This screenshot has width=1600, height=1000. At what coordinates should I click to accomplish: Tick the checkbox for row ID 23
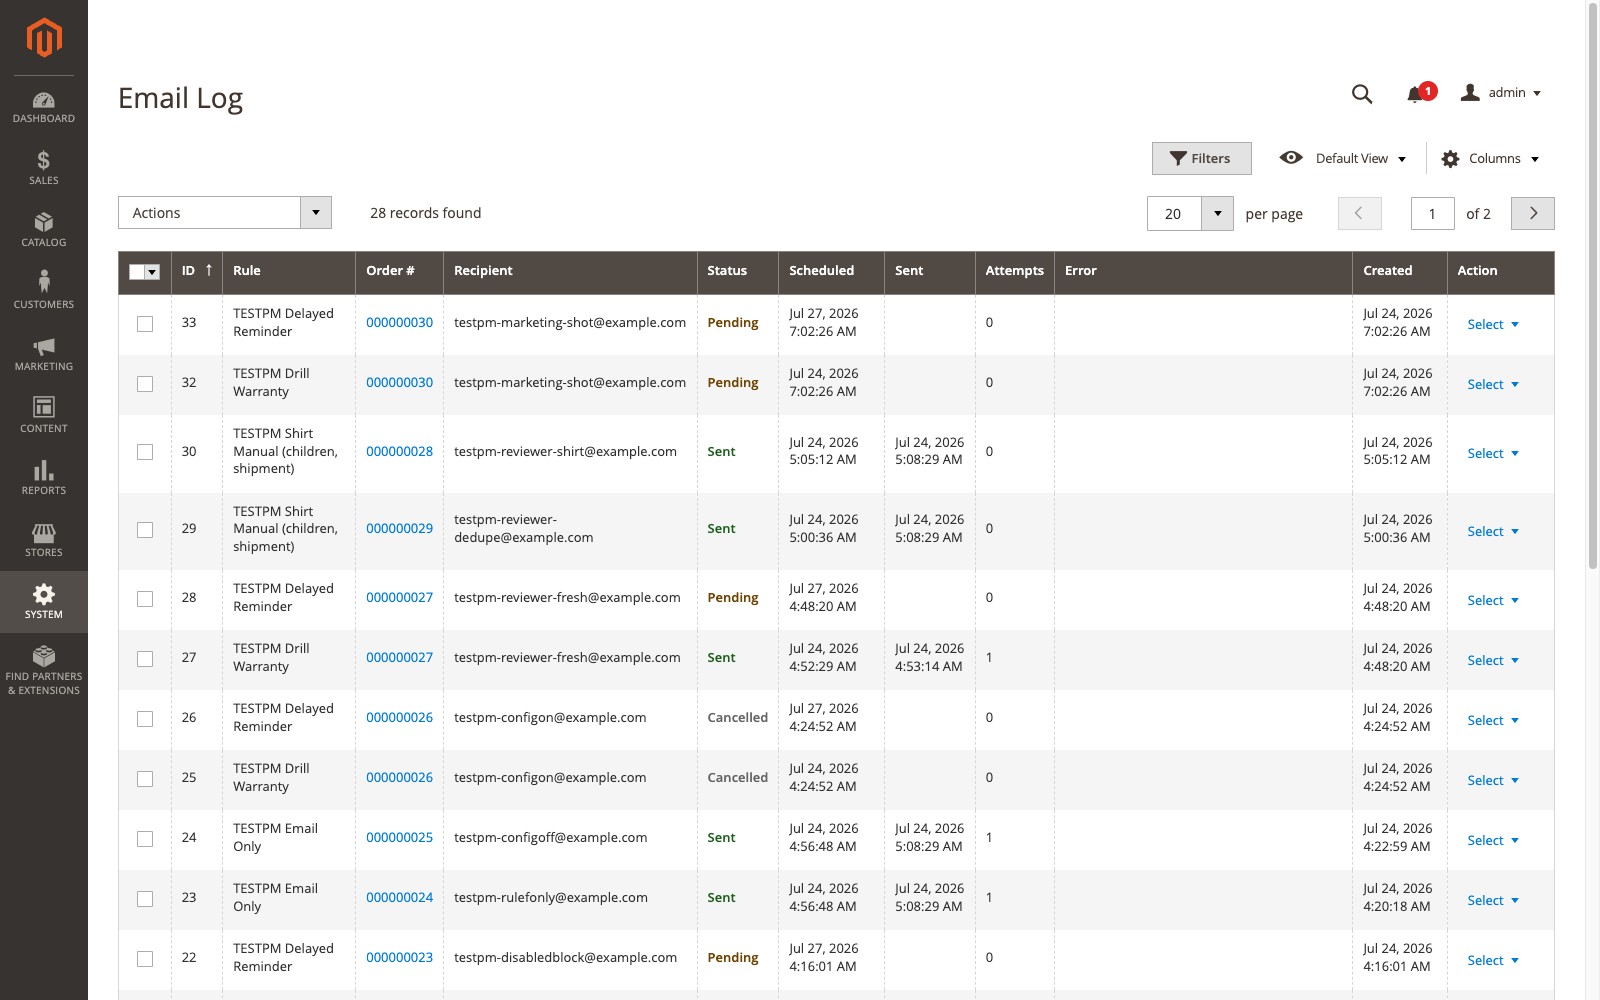145,899
